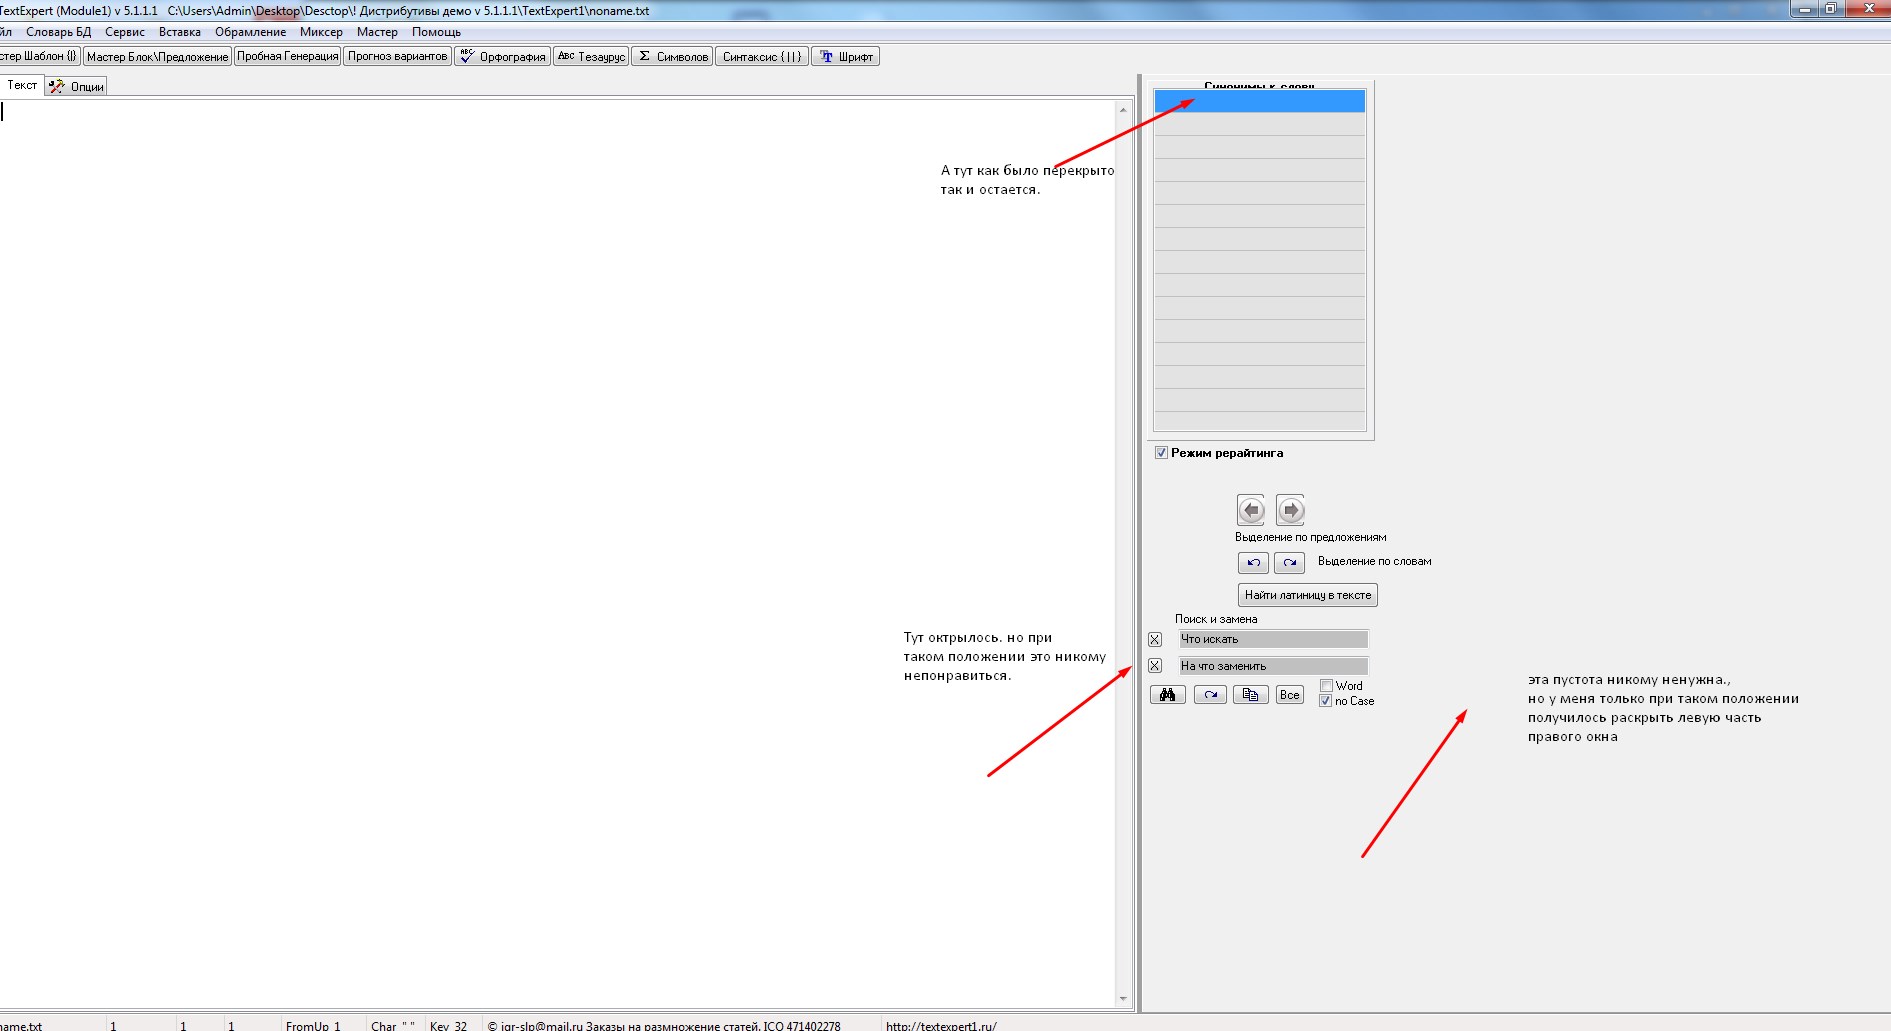Open the Миксер menu
Screen dimensions: 1891x1031
(x=321, y=32)
